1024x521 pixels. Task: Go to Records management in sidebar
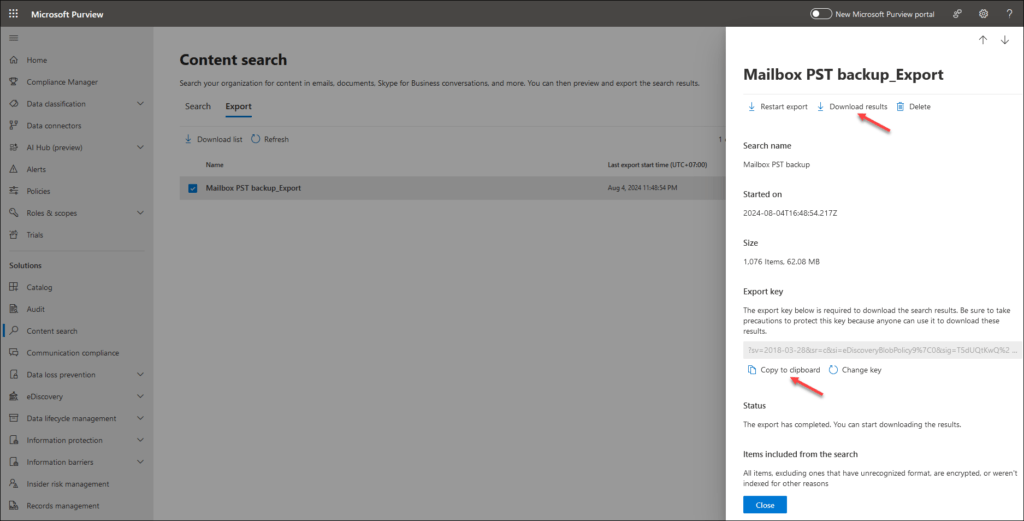pyautogui.click(x=63, y=506)
